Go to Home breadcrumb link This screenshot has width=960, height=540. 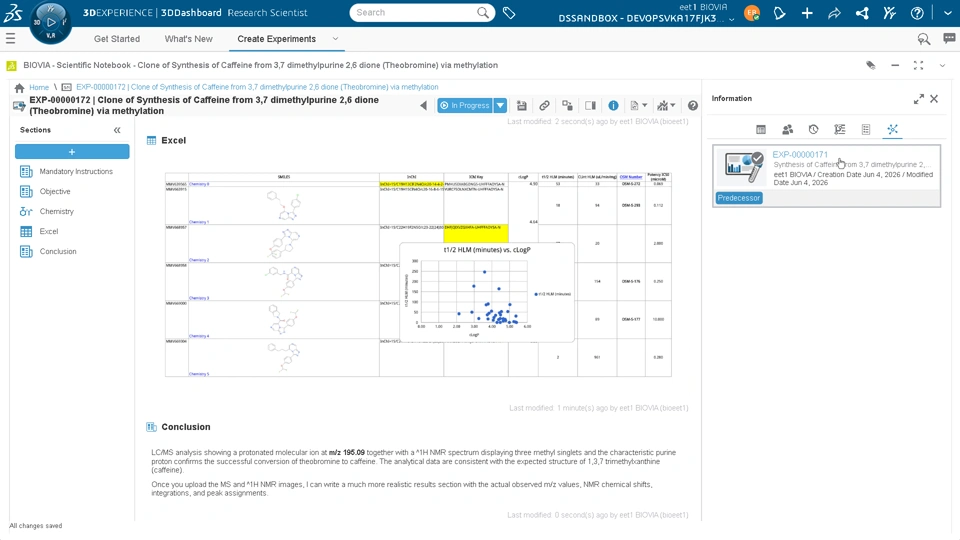pos(39,87)
